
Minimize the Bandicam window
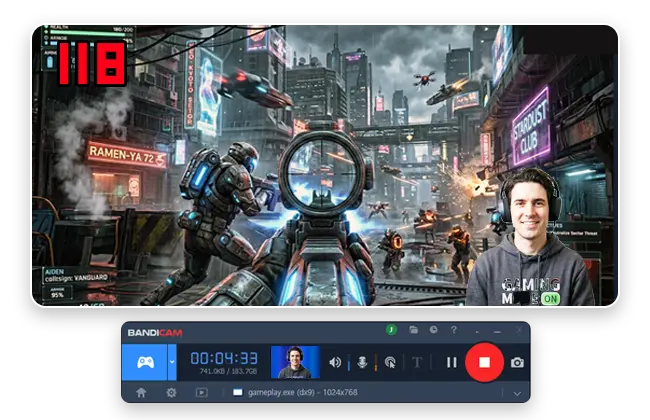click(497, 332)
